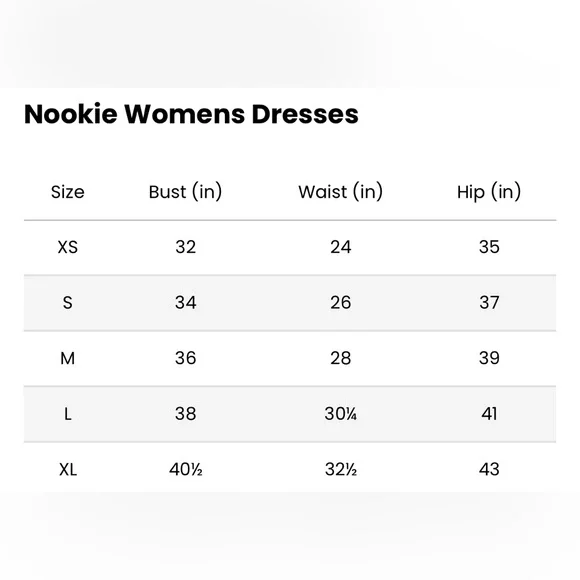Select the XS hip value 35
Screen dimensions: 580x580
[489, 247]
